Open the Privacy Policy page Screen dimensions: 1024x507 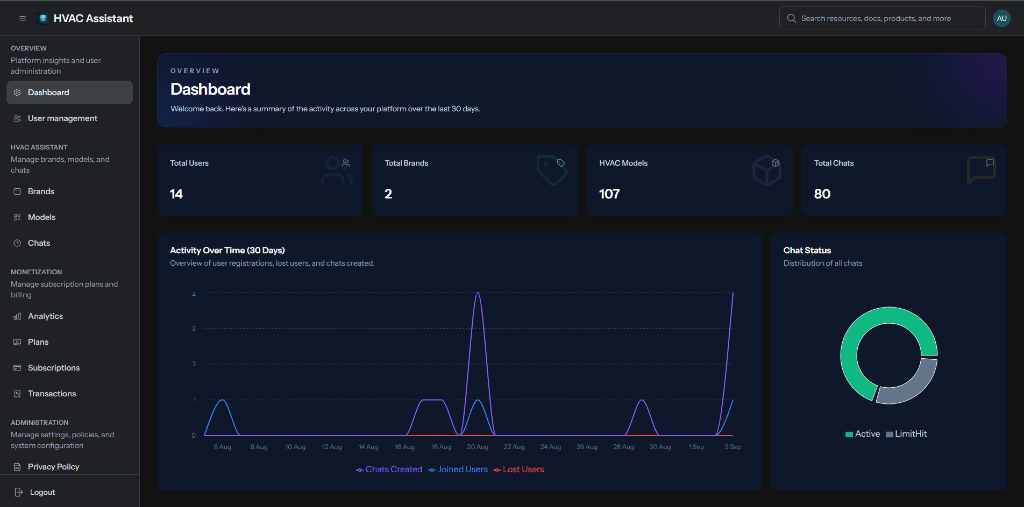pos(69,466)
